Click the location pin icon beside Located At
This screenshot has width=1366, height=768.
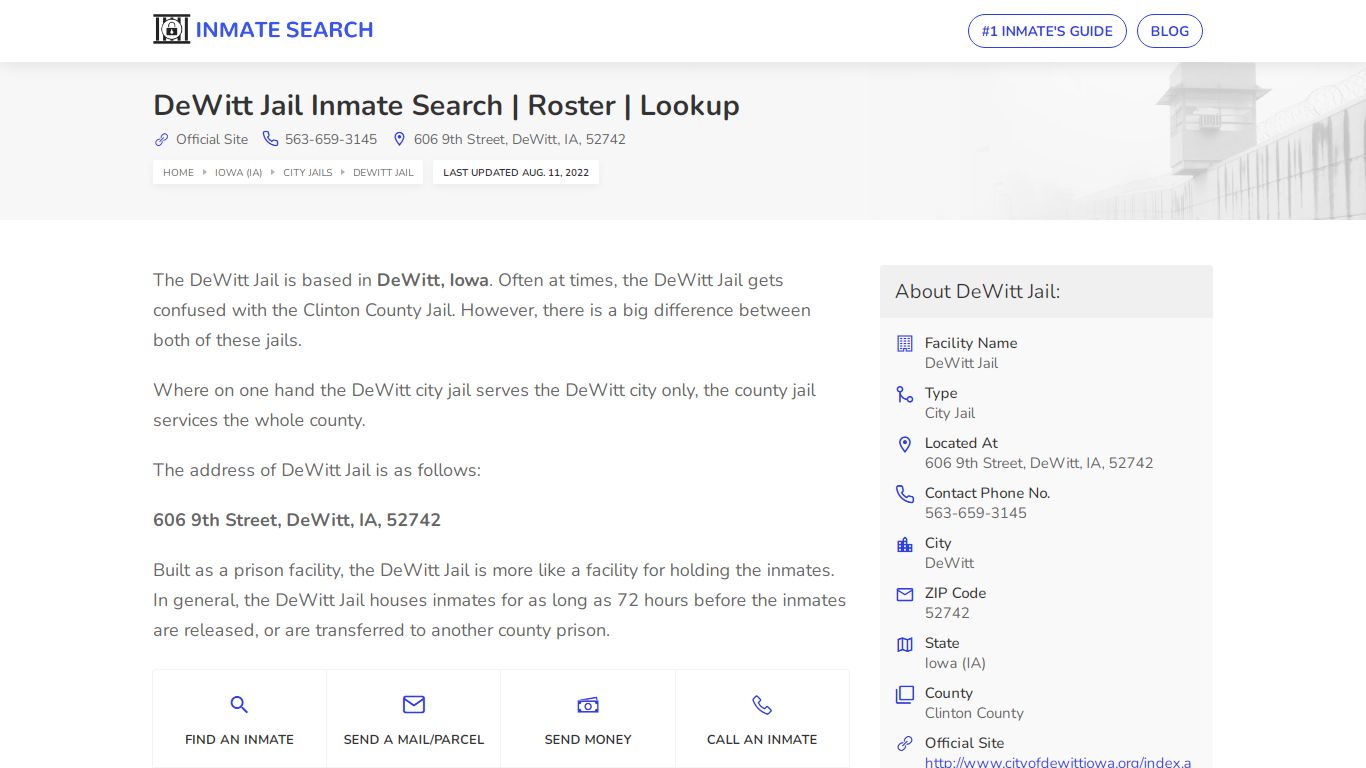(905, 444)
